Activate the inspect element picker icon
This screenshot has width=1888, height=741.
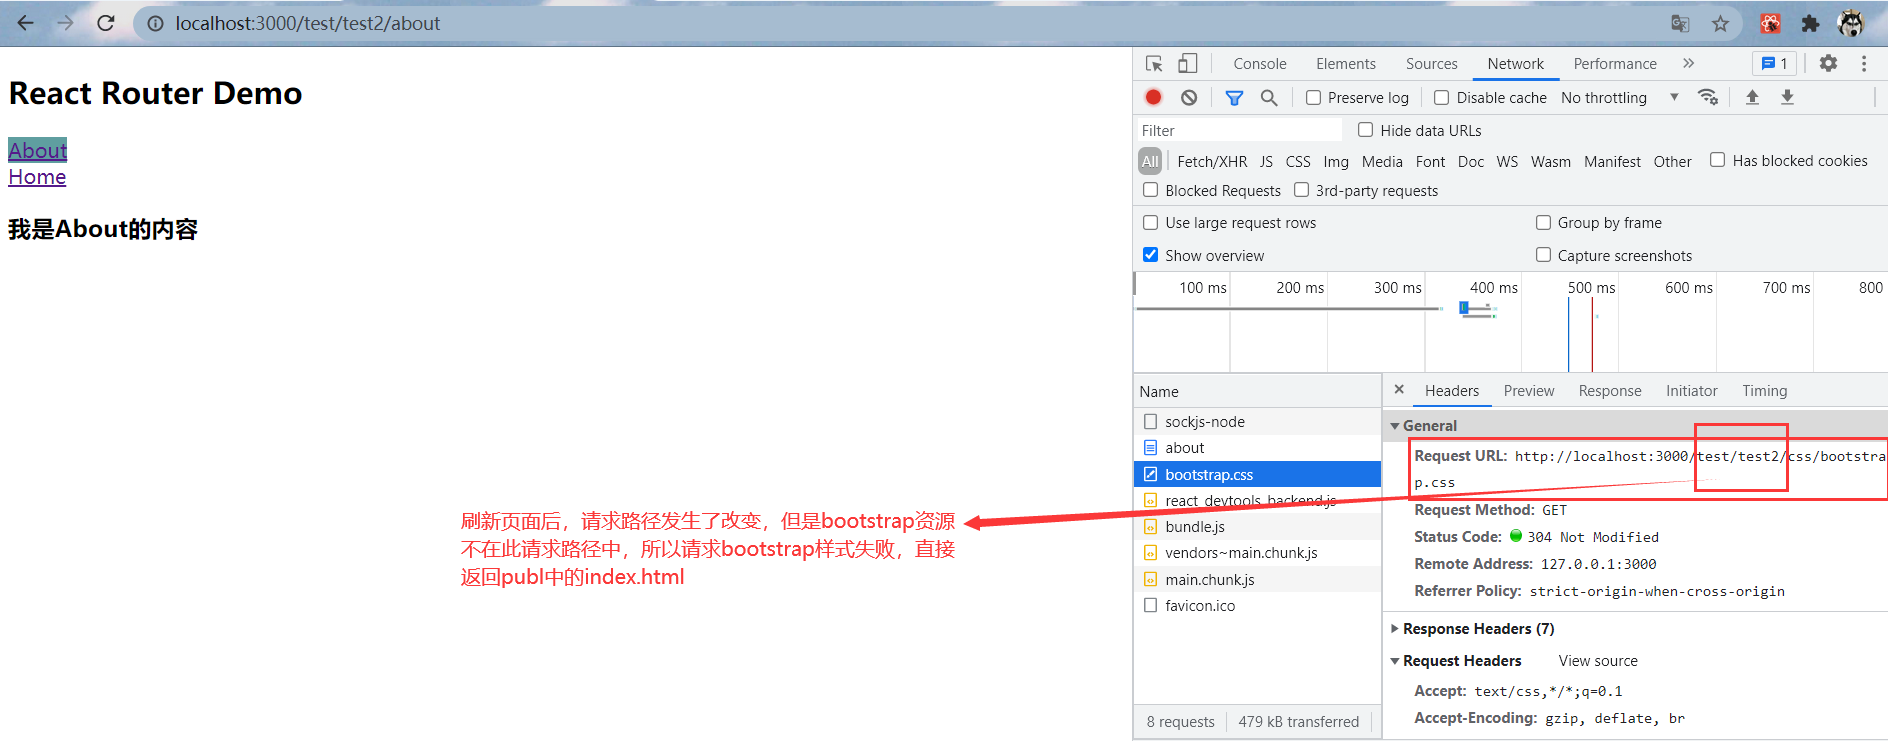[x=1154, y=63]
